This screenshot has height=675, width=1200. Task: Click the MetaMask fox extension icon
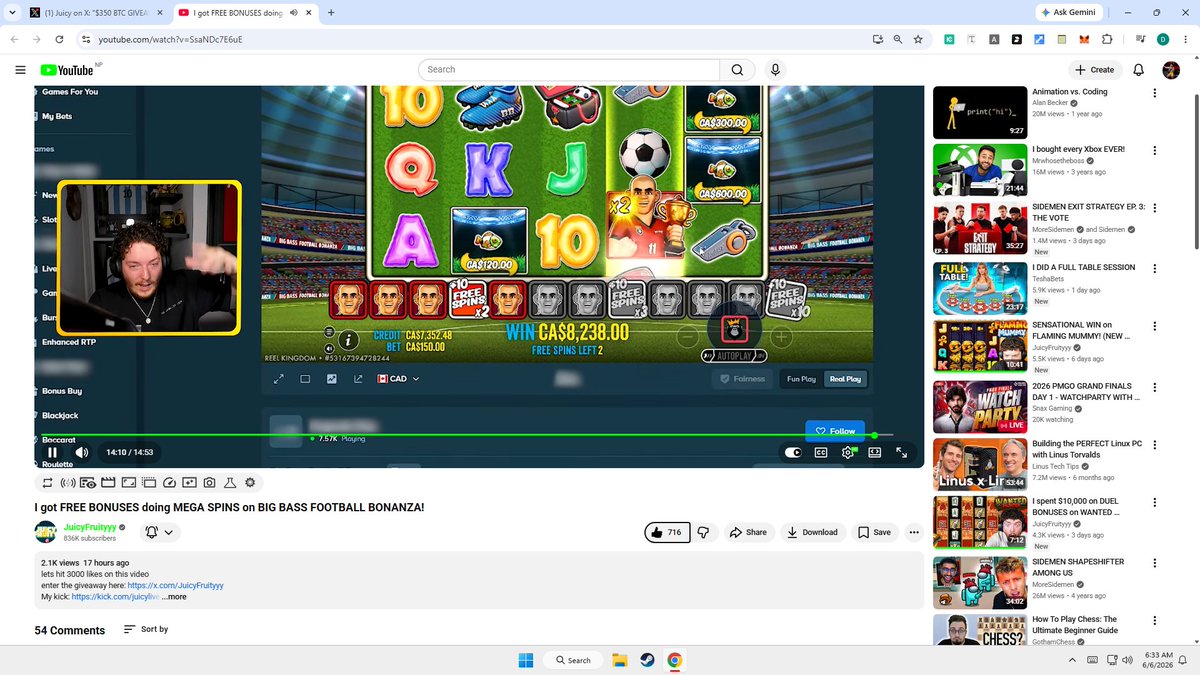coord(1084,39)
